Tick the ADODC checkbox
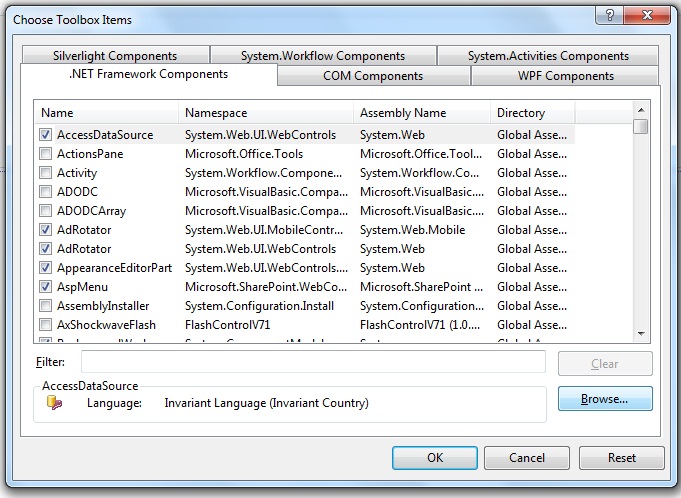The height and width of the screenshot is (498, 681). (45, 191)
